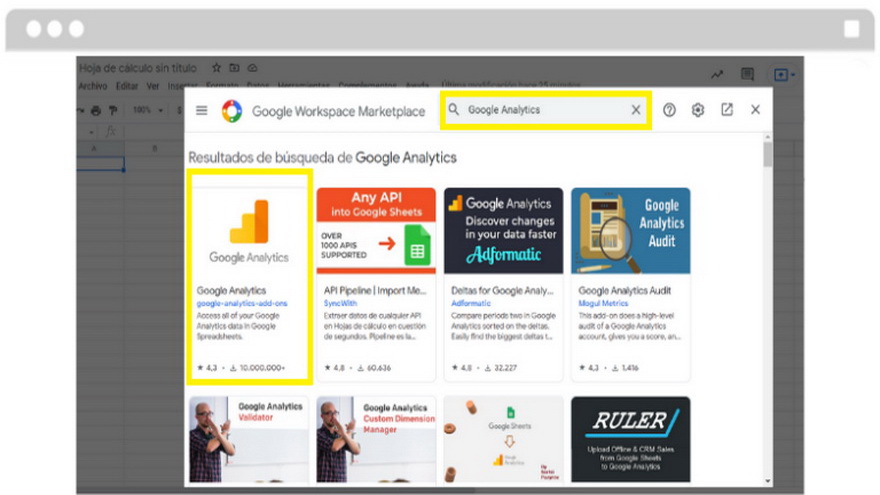Open the Marketplace settings gear
Viewport: 880px width, 495px height.
[x=698, y=110]
